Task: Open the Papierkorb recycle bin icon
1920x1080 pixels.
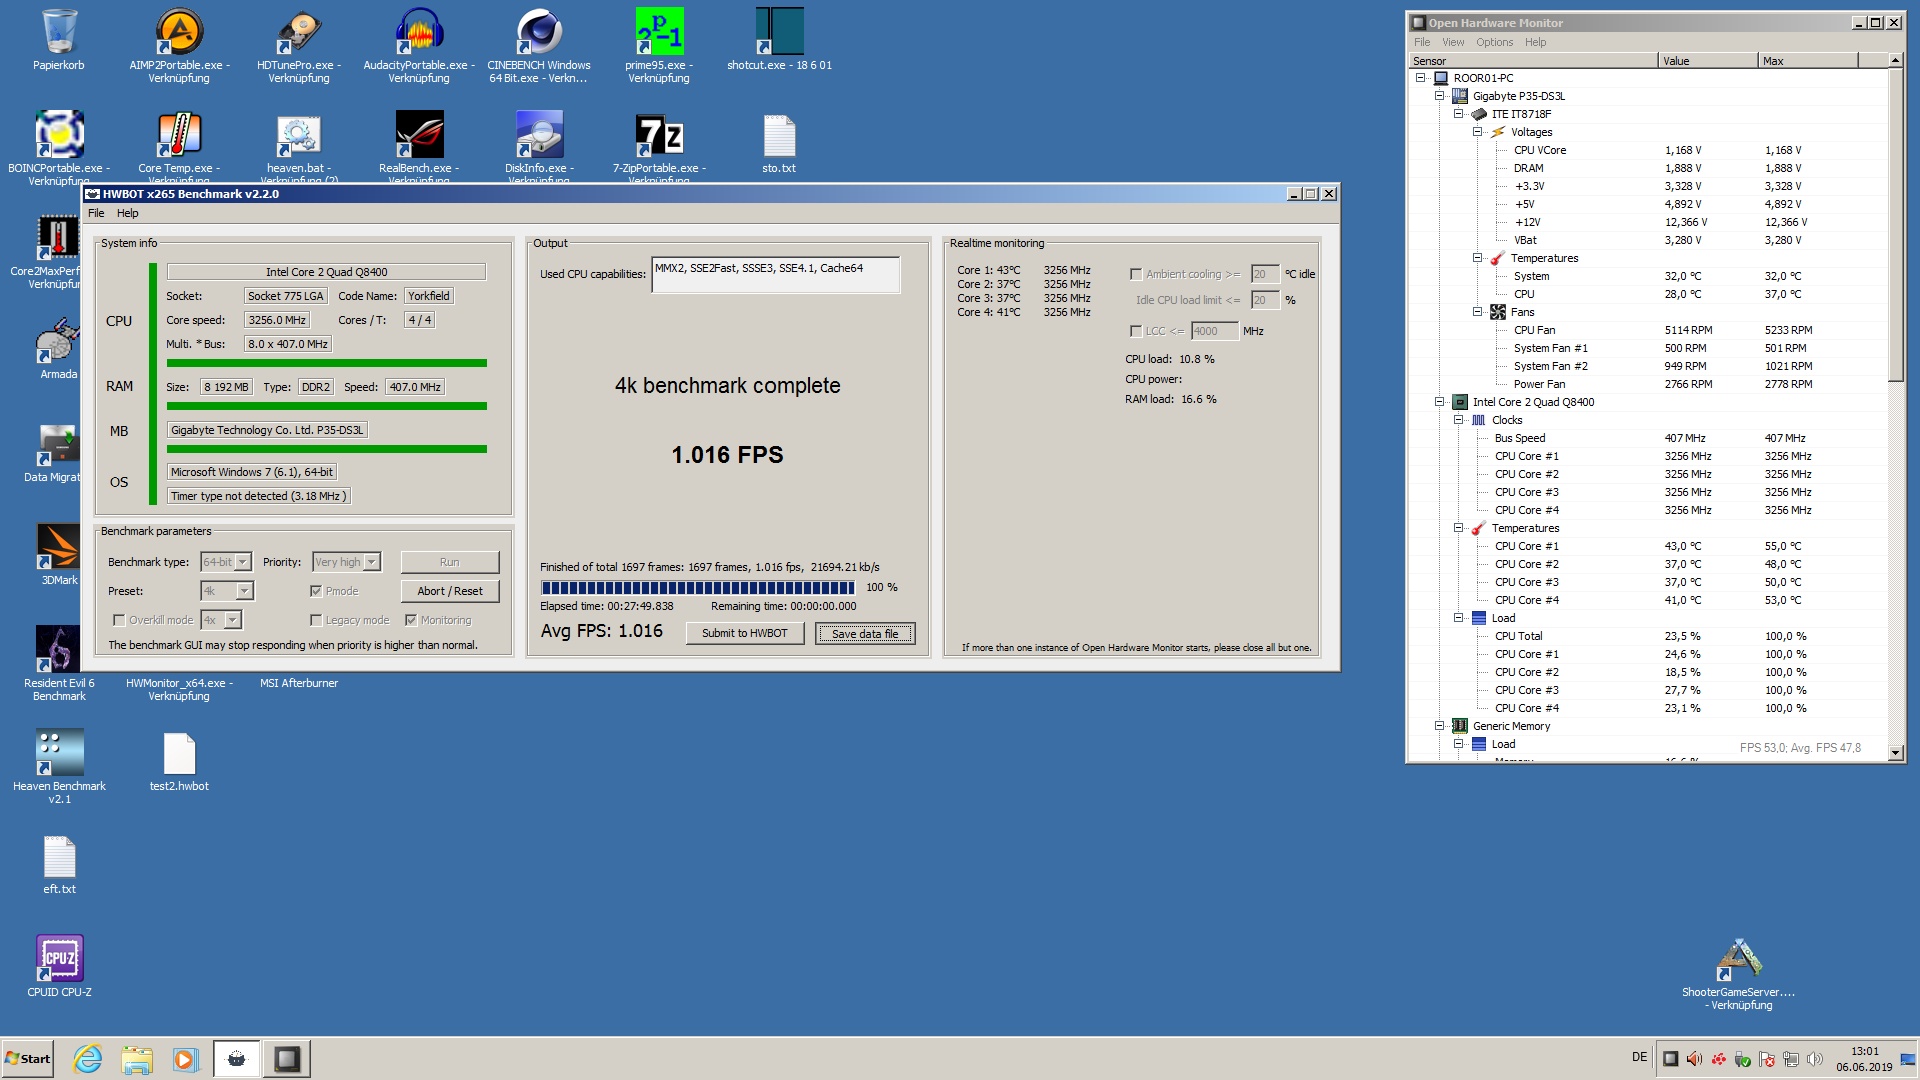Action: [x=59, y=32]
